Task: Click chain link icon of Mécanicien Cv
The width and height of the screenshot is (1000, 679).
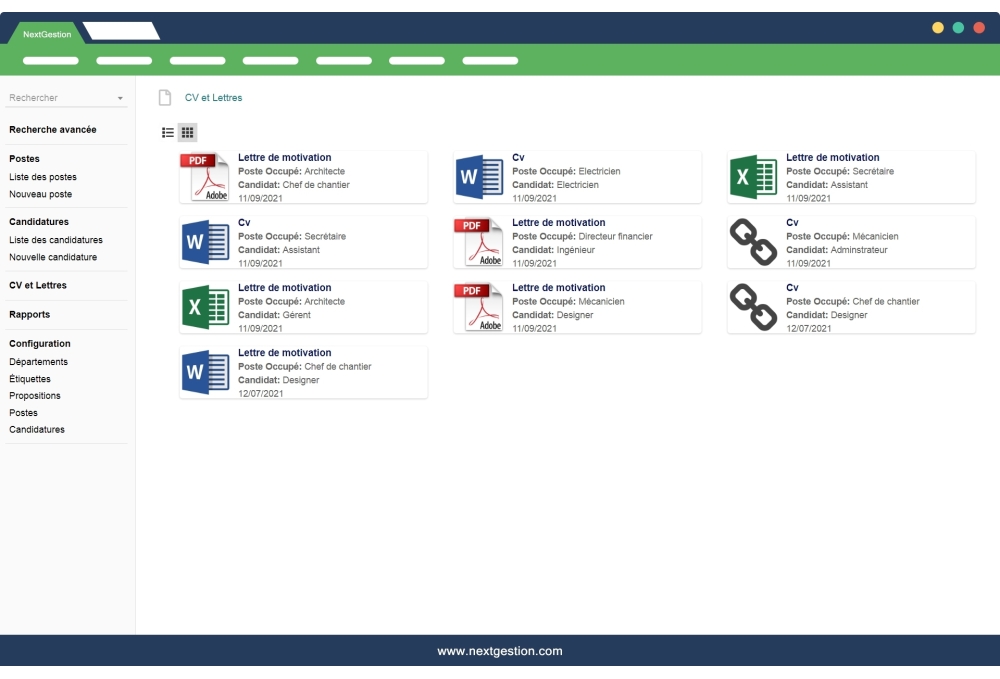Action: (x=753, y=242)
